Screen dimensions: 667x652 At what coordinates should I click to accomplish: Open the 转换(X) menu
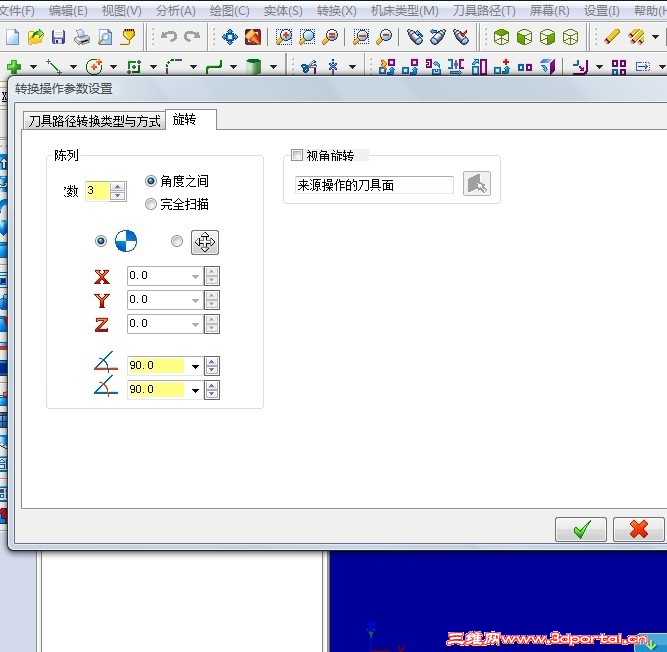[x=336, y=11]
